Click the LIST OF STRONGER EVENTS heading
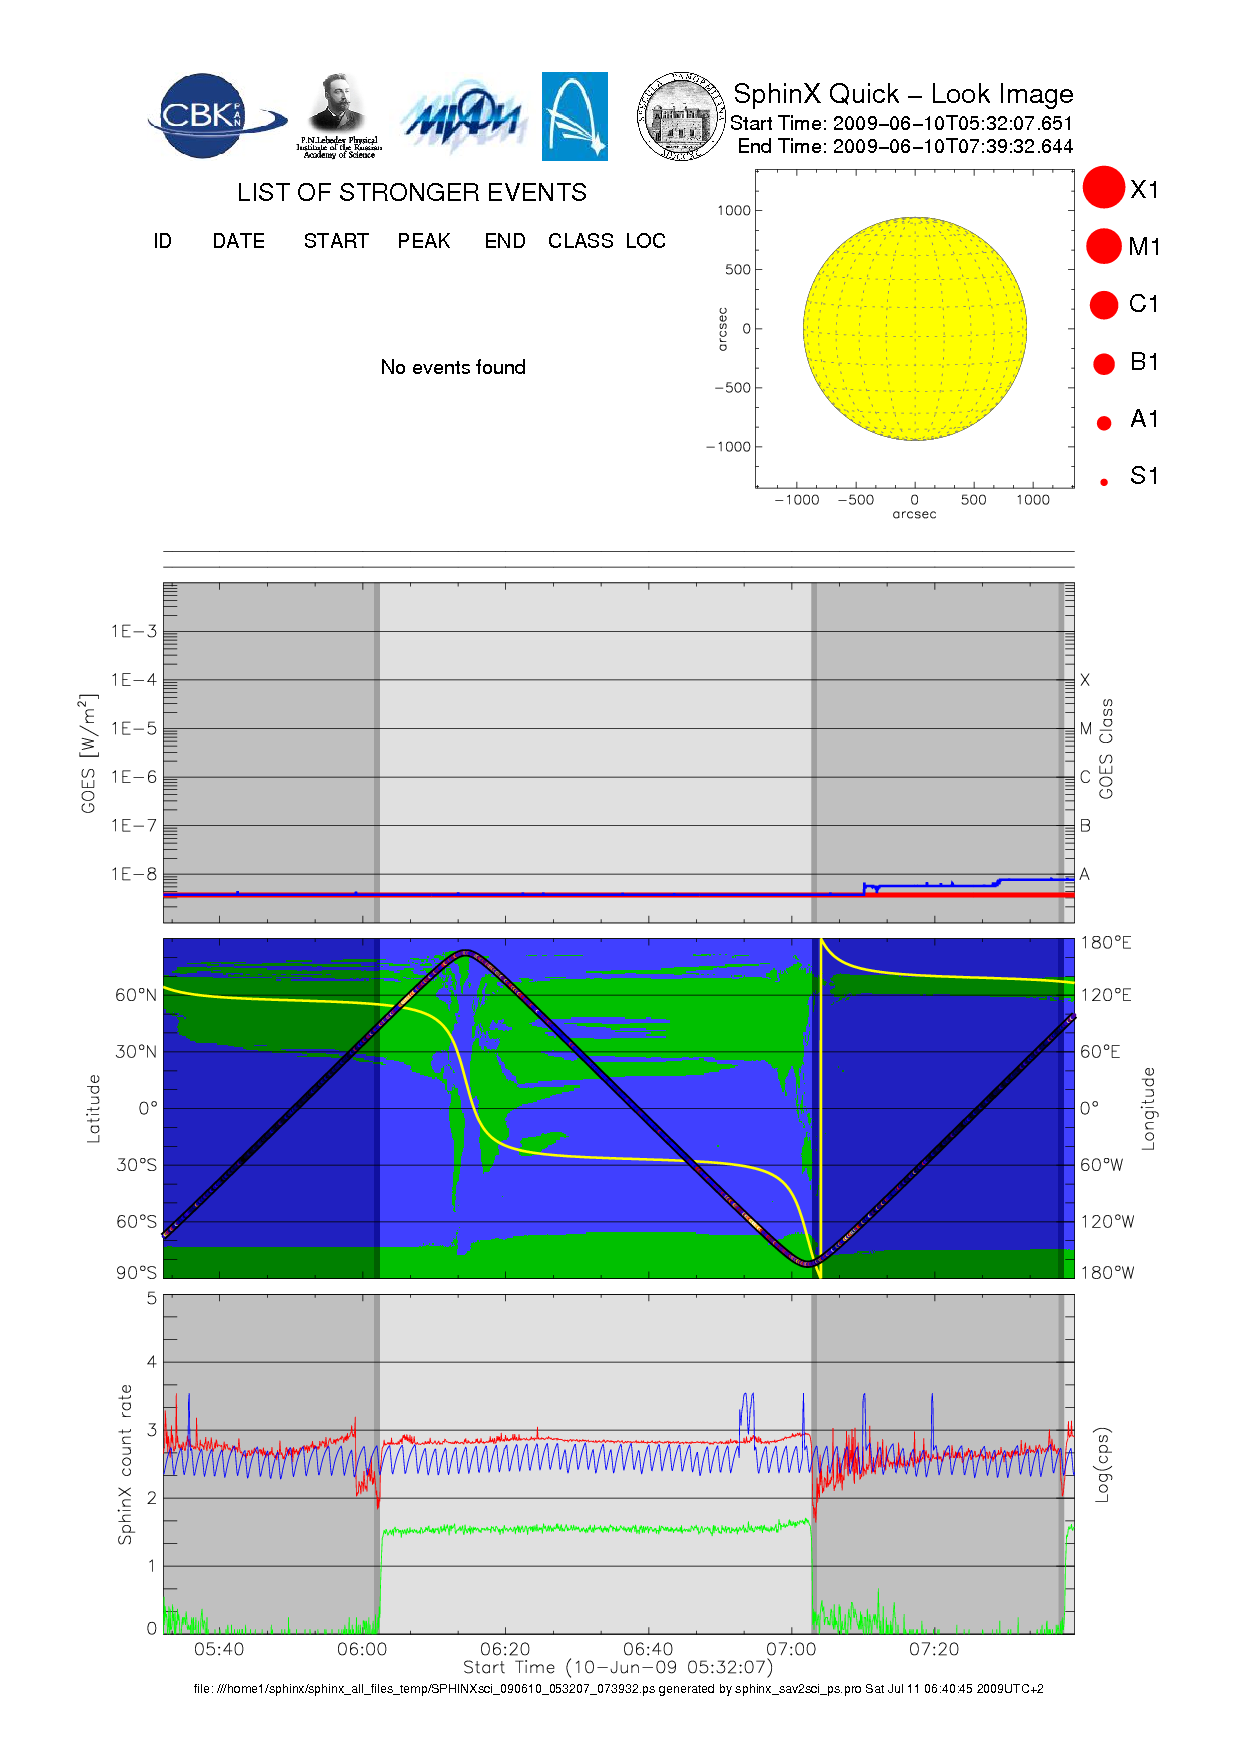This screenshot has height=1754, width=1240. pos(412,192)
